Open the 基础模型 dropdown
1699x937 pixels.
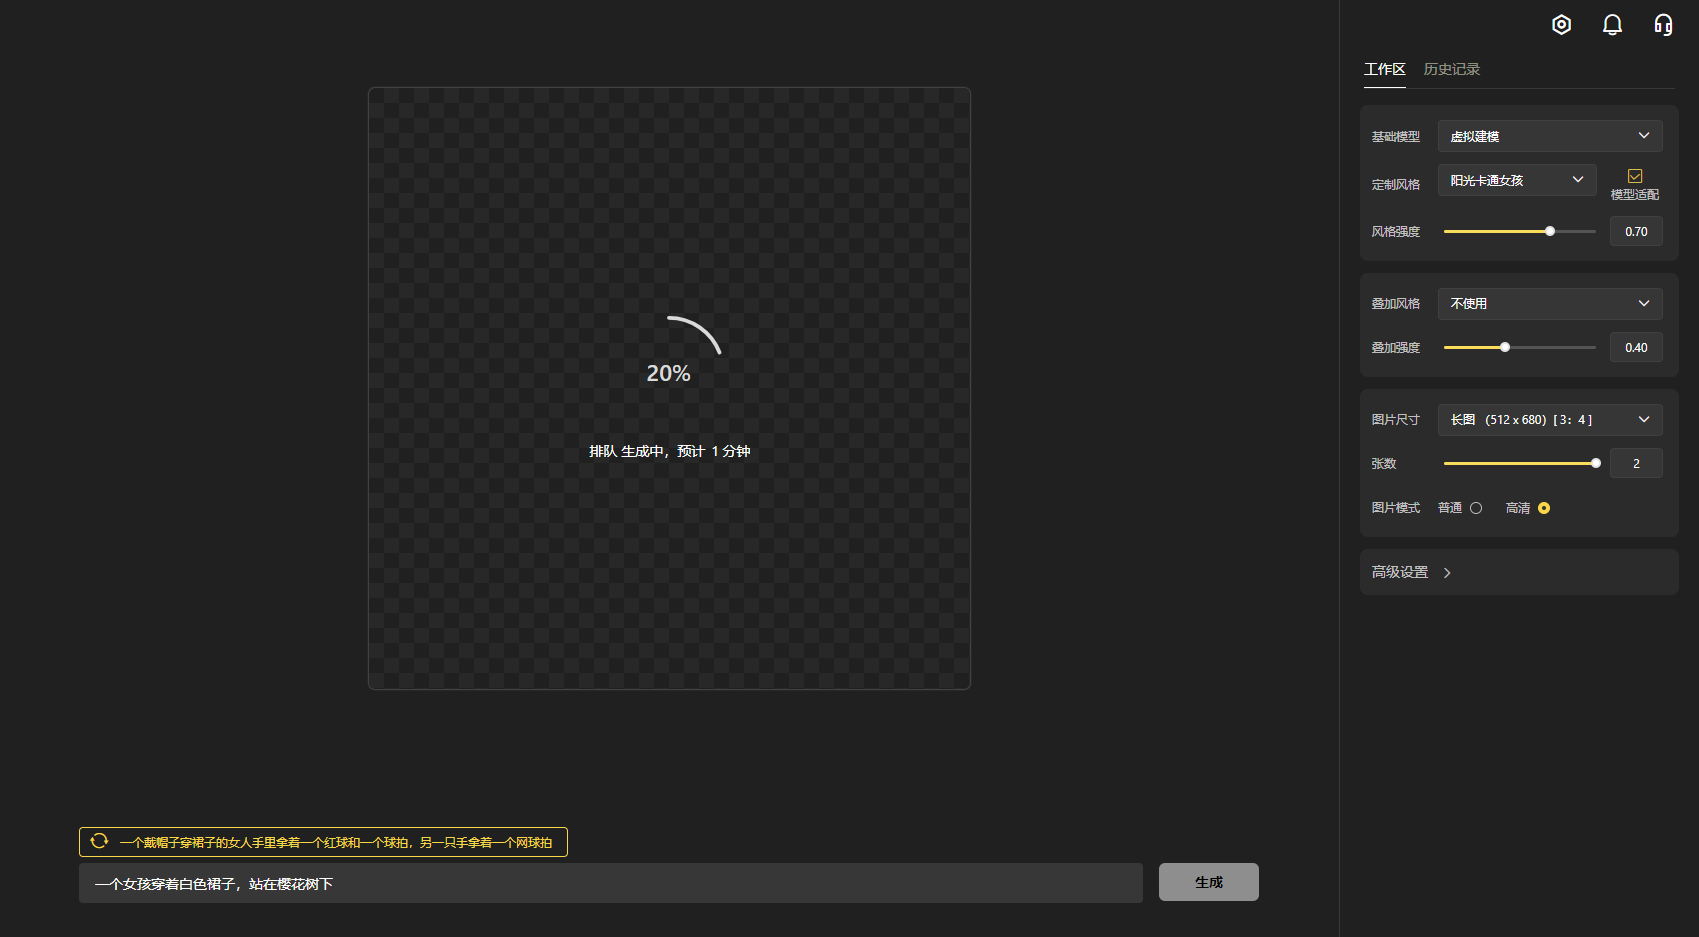tap(1549, 136)
